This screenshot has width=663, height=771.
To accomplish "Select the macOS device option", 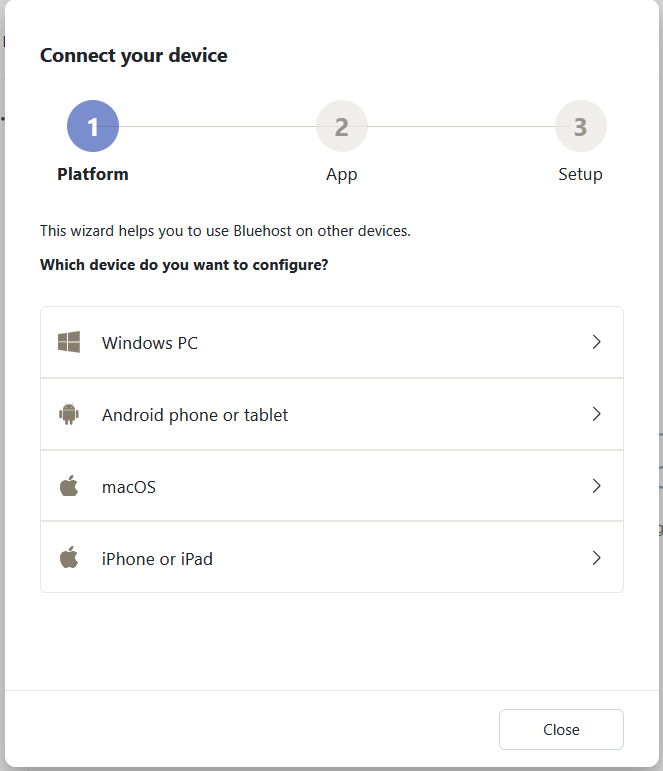I will (x=129, y=487).
